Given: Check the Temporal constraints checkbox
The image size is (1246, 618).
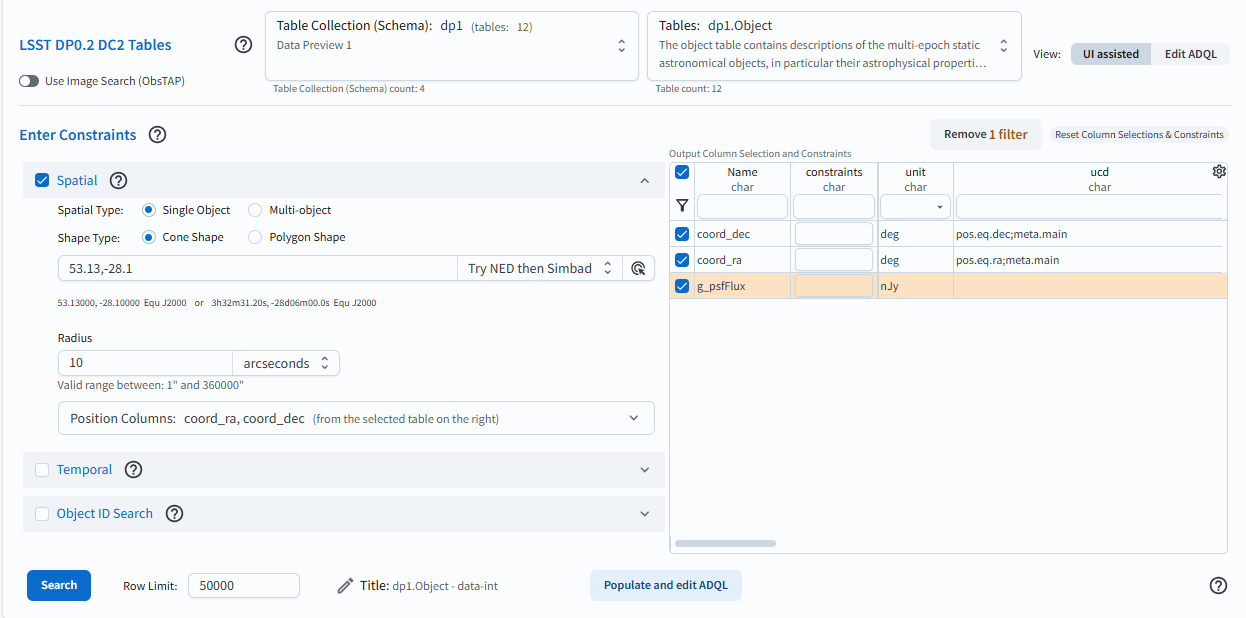Looking at the screenshot, I should point(42,469).
